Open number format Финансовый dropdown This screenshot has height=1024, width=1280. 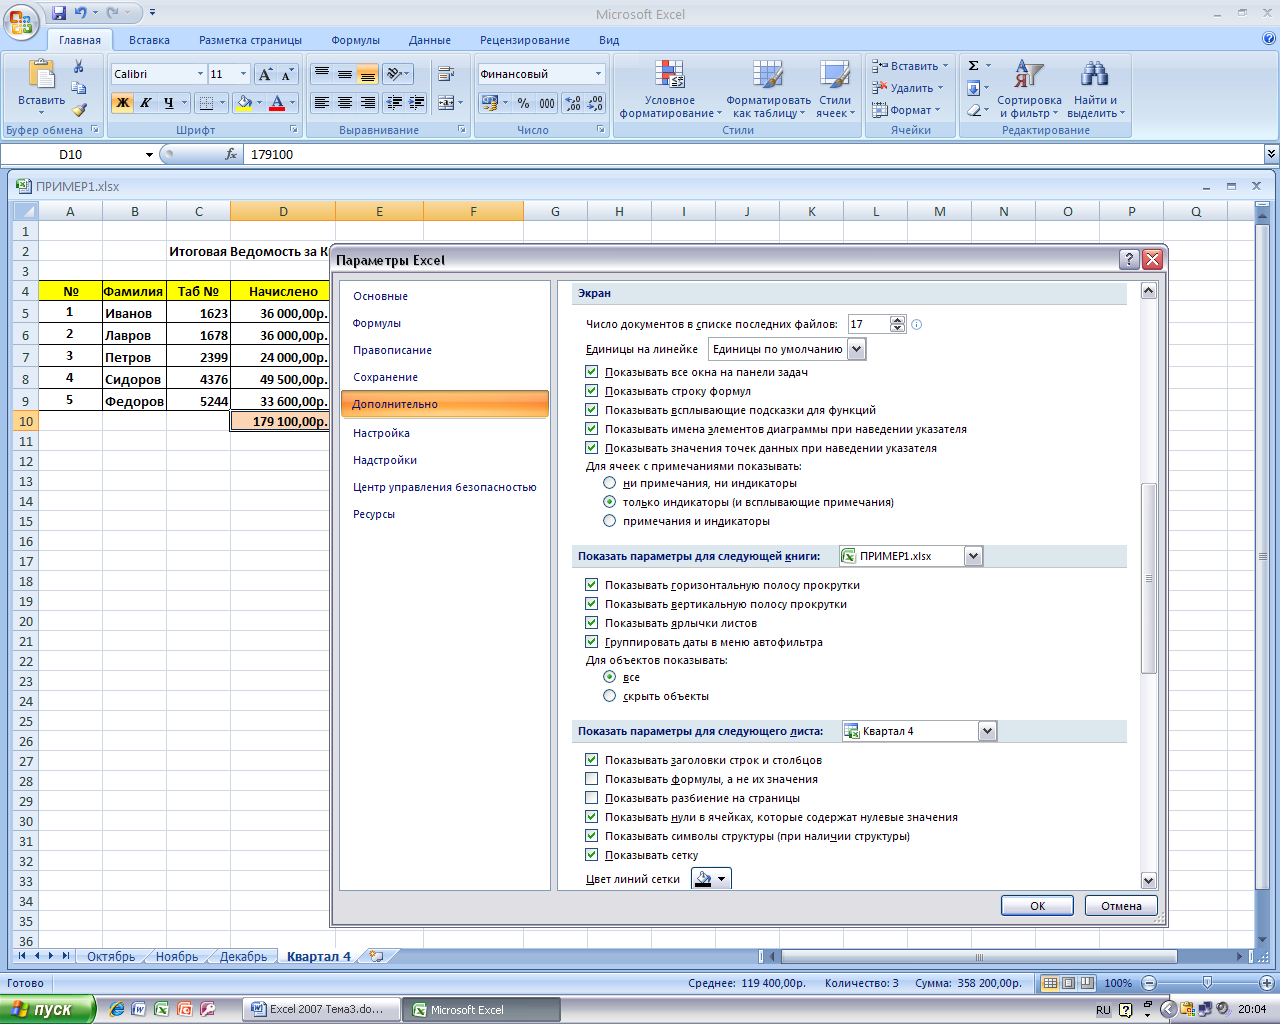599,74
